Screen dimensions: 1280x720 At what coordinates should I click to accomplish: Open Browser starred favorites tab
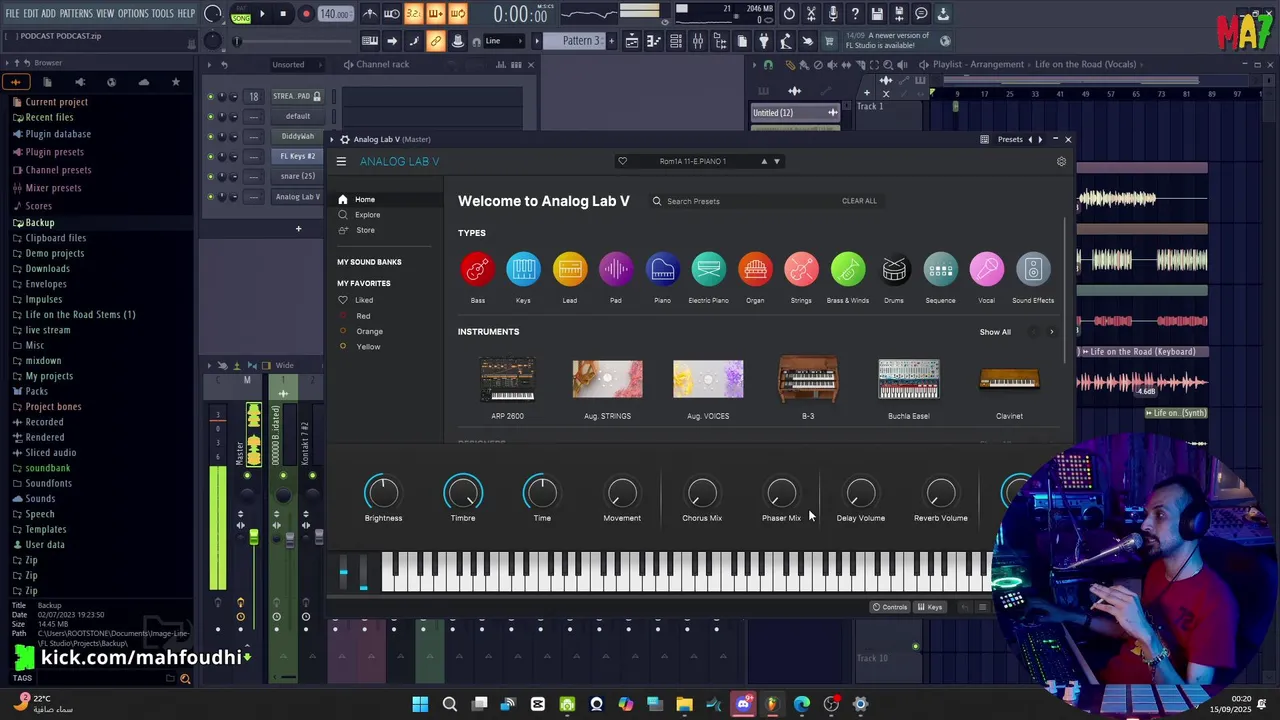click(176, 82)
